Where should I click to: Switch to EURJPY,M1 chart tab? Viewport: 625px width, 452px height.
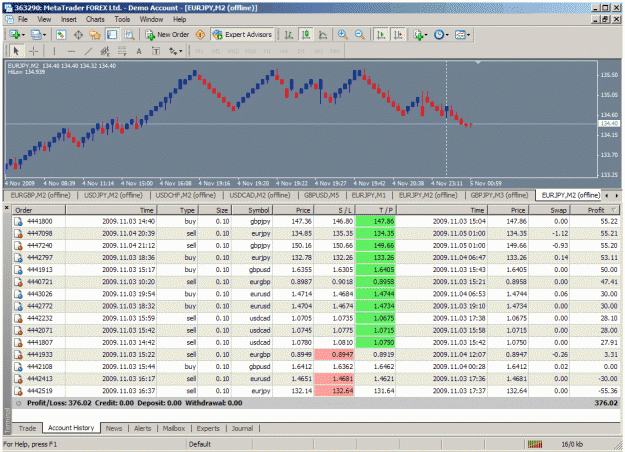(x=368, y=195)
